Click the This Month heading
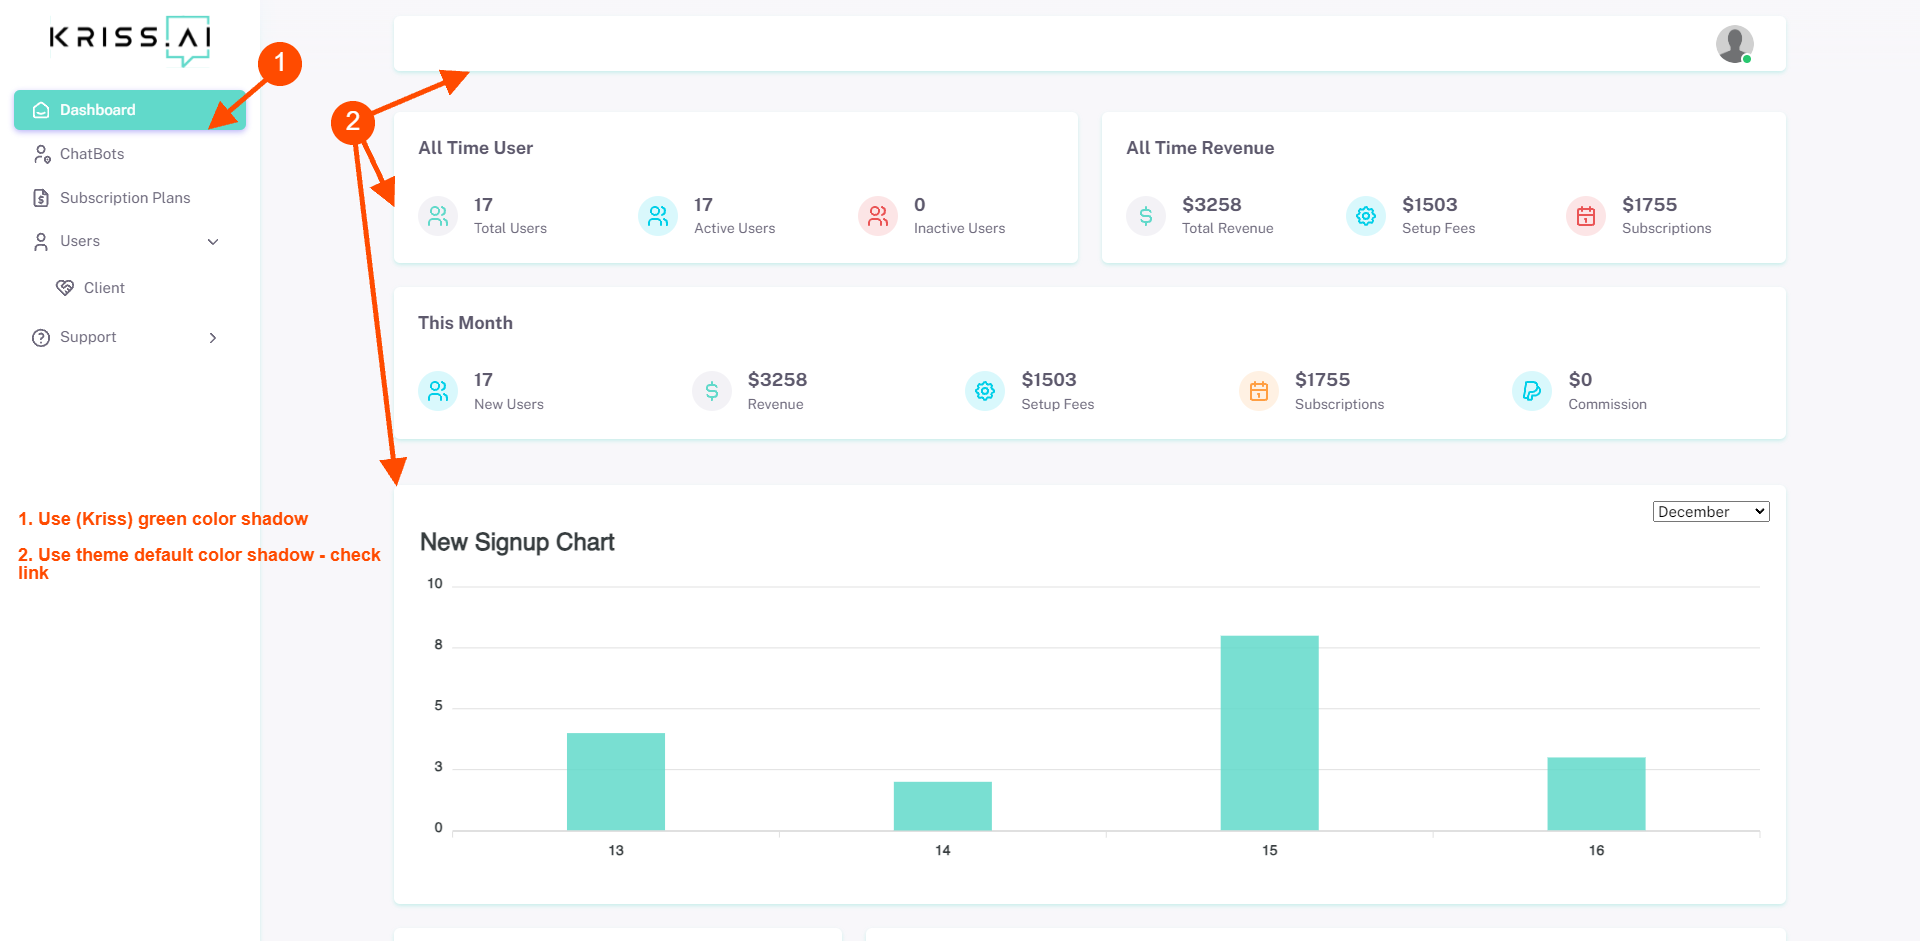The image size is (1920, 941). (x=465, y=323)
